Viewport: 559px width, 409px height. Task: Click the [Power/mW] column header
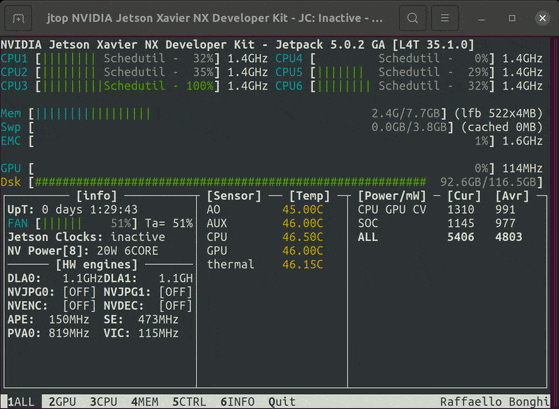392,196
